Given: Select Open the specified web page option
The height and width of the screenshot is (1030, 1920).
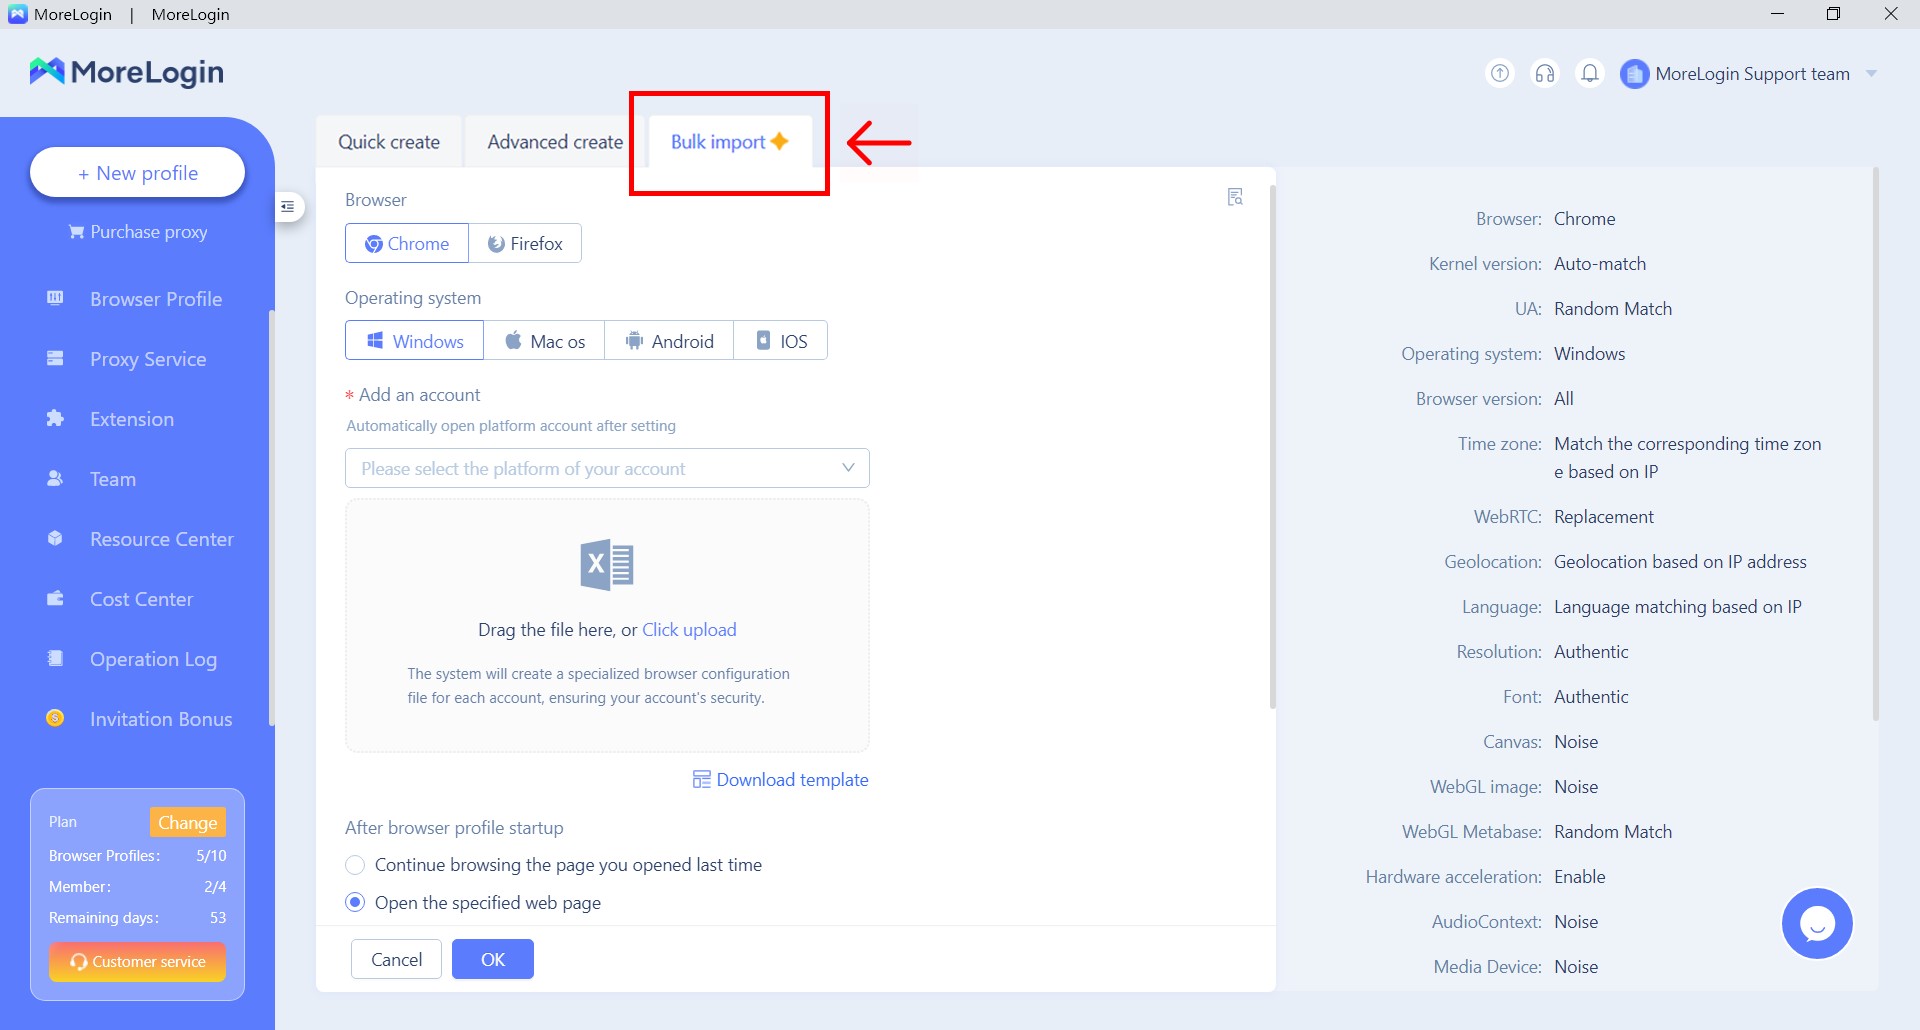Looking at the screenshot, I should [x=355, y=903].
